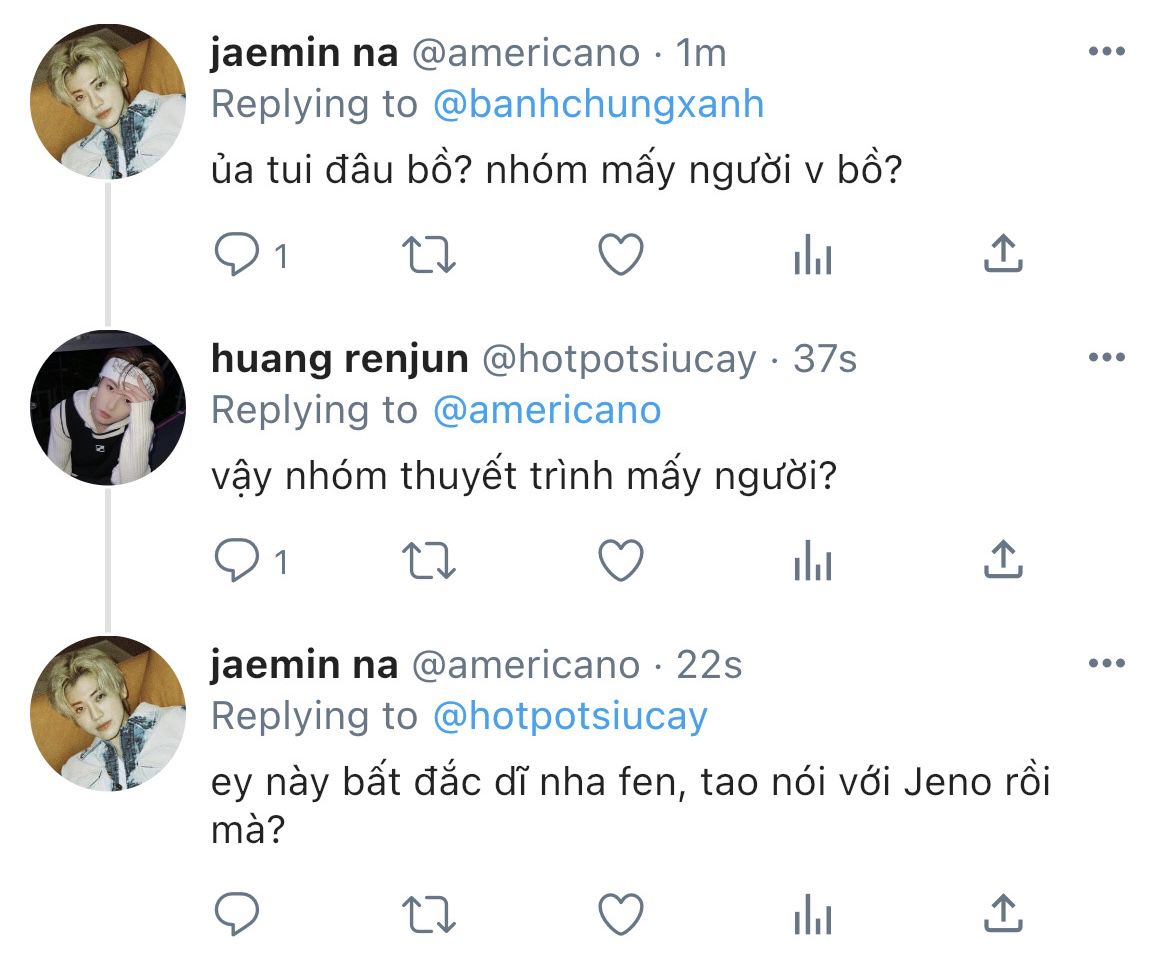Share jaemin na's first tweet

click(1003, 255)
